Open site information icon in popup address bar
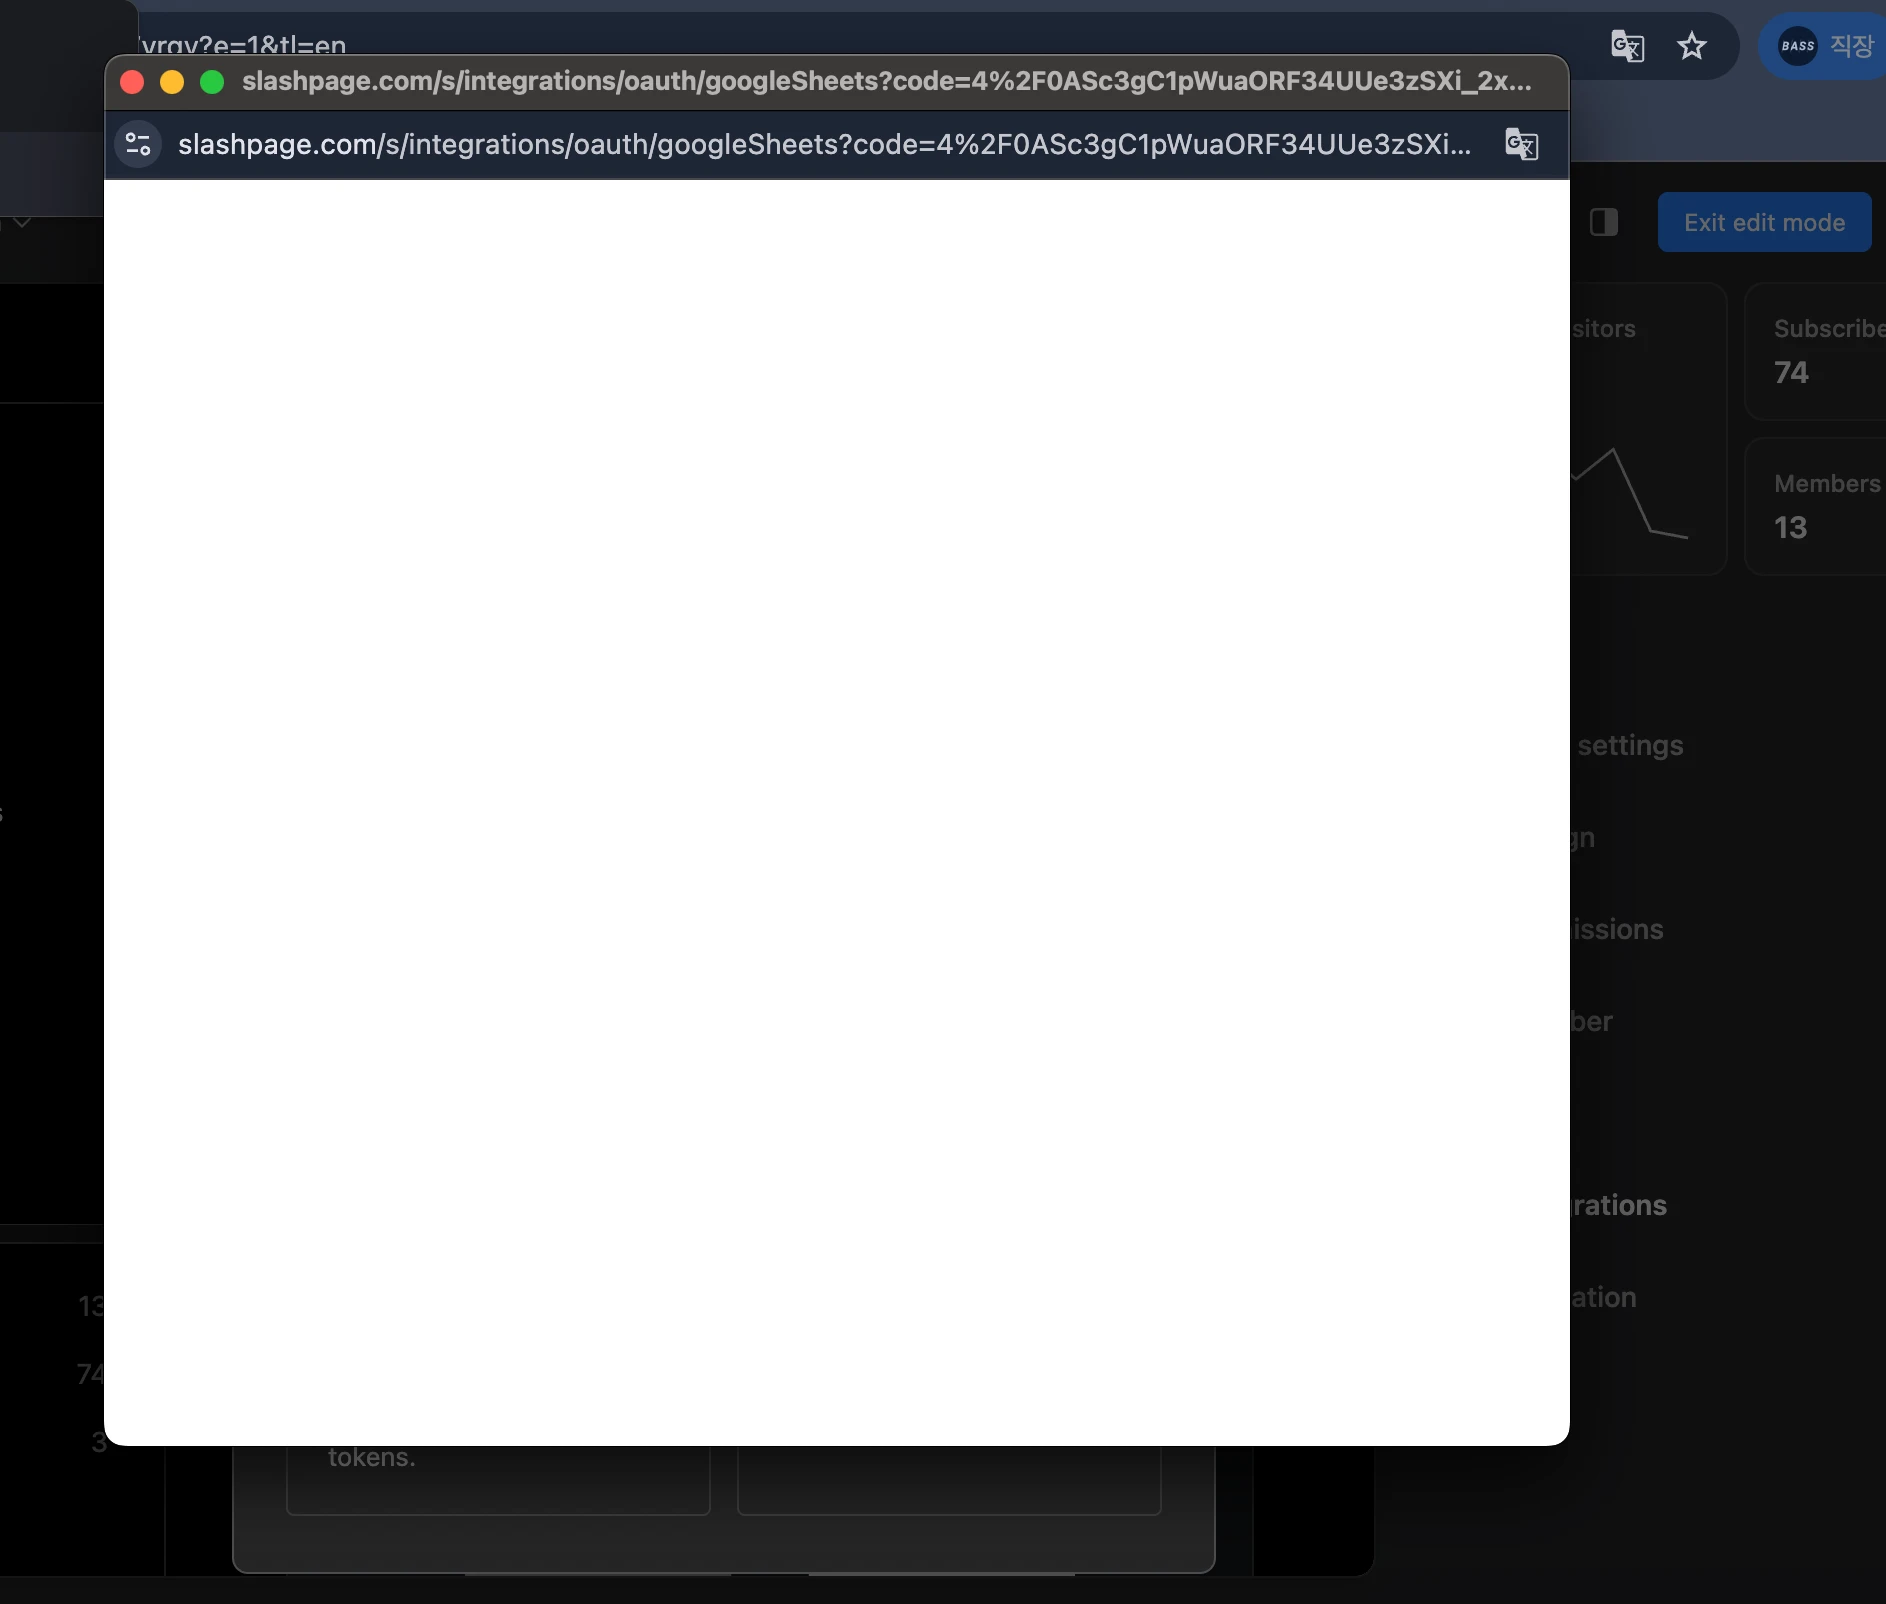1886x1604 pixels. (x=138, y=145)
